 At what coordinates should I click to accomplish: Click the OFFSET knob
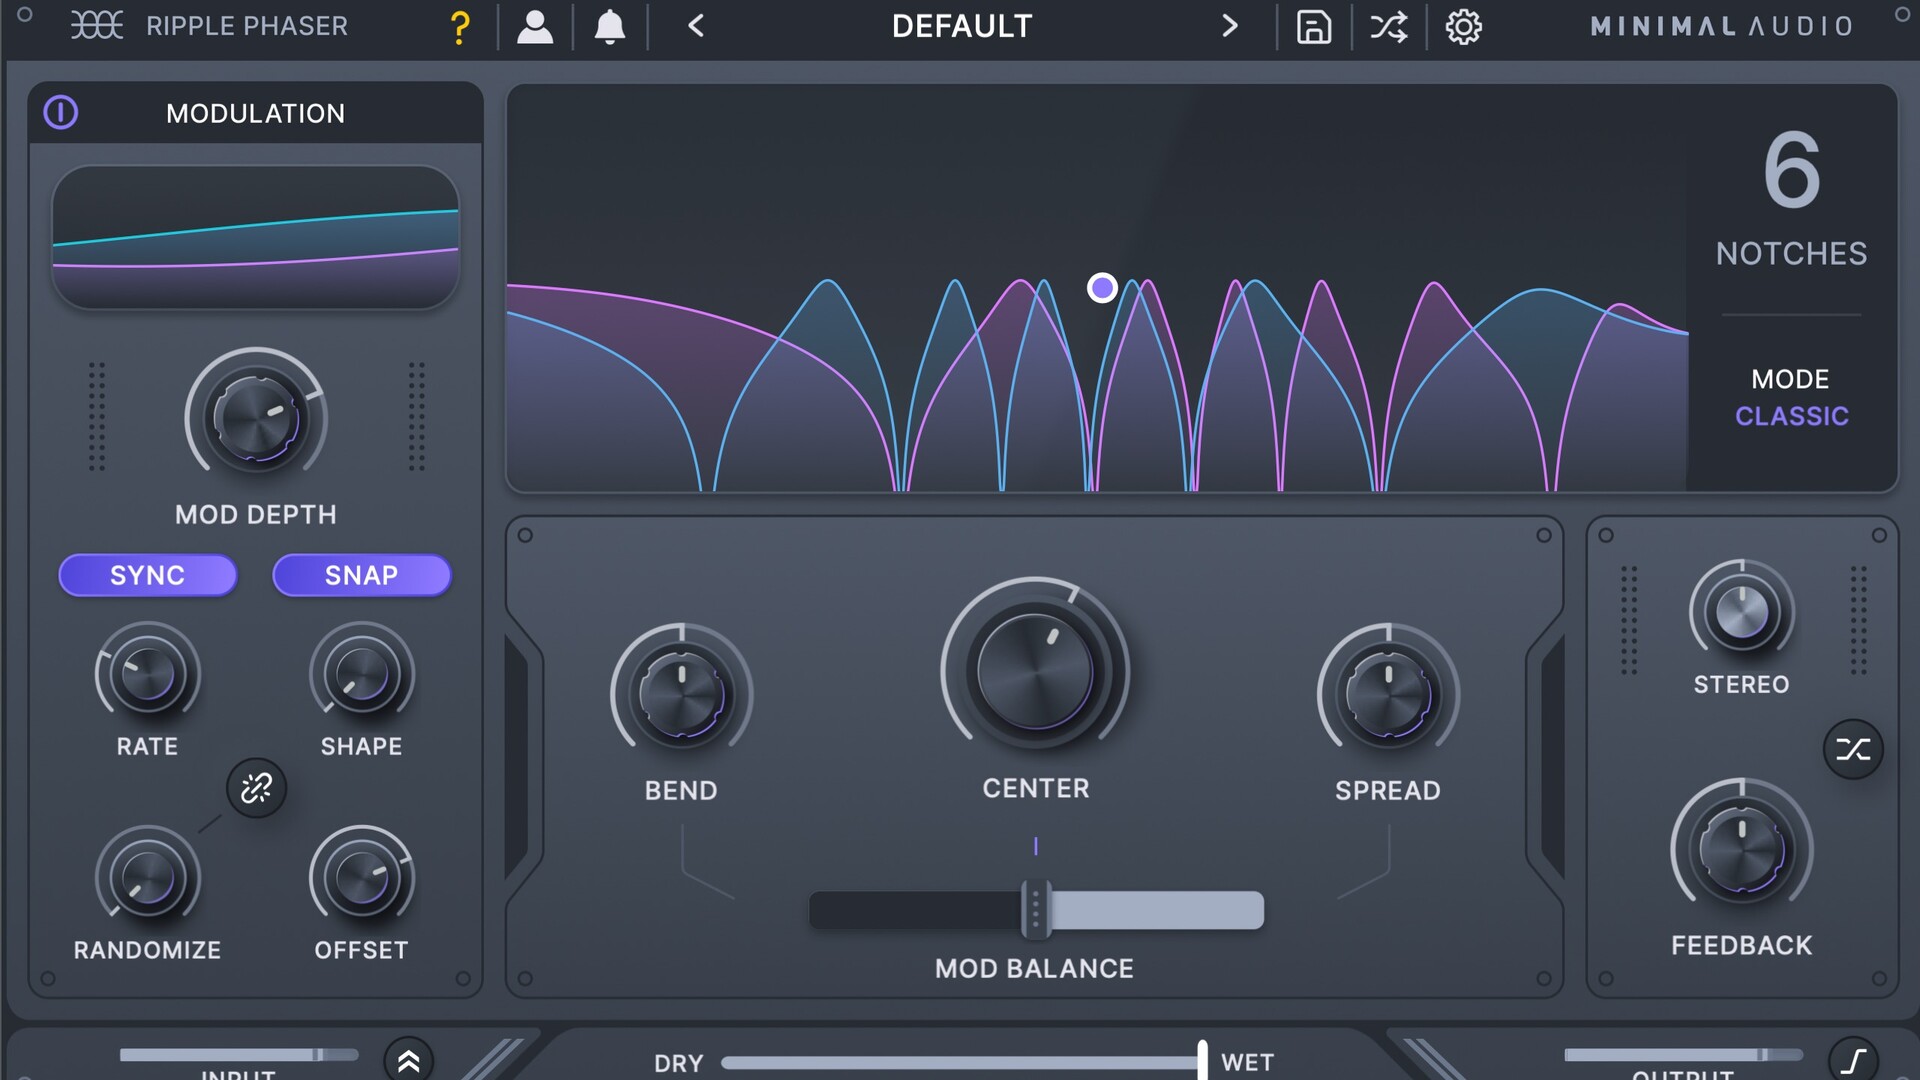[x=362, y=877]
